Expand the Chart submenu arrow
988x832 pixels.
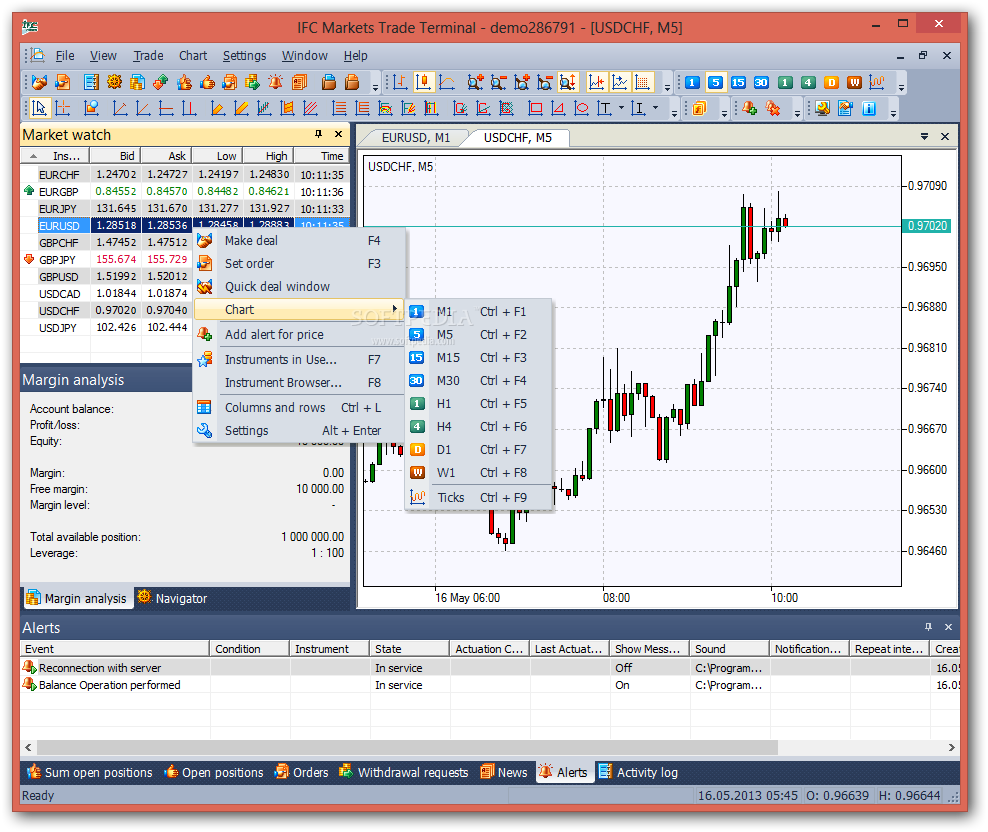394,308
